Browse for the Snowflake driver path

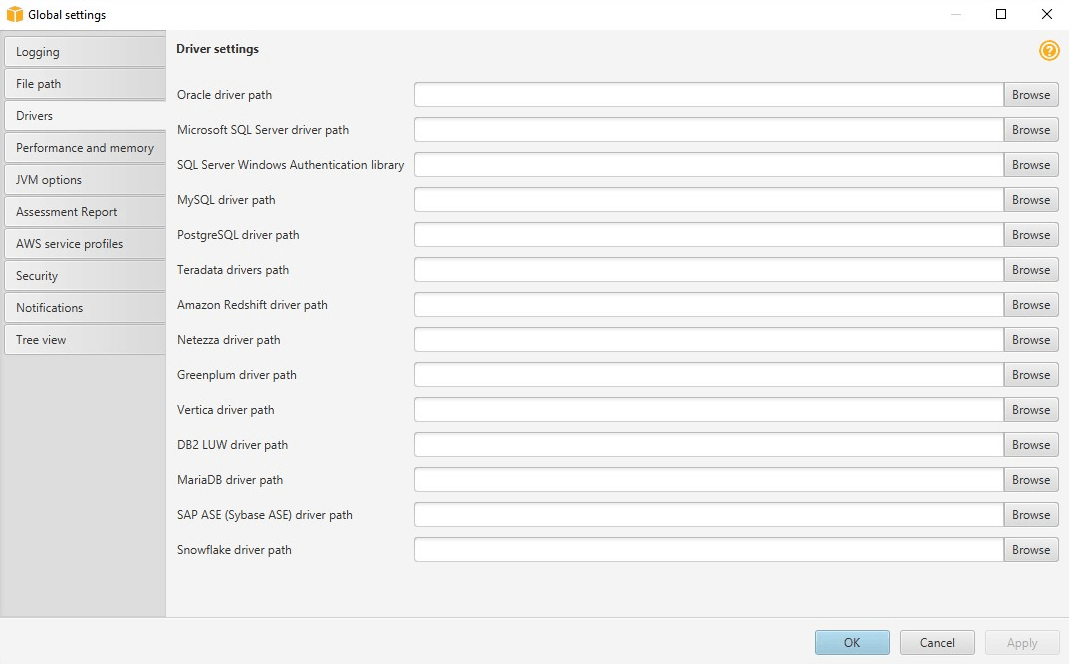point(1031,549)
